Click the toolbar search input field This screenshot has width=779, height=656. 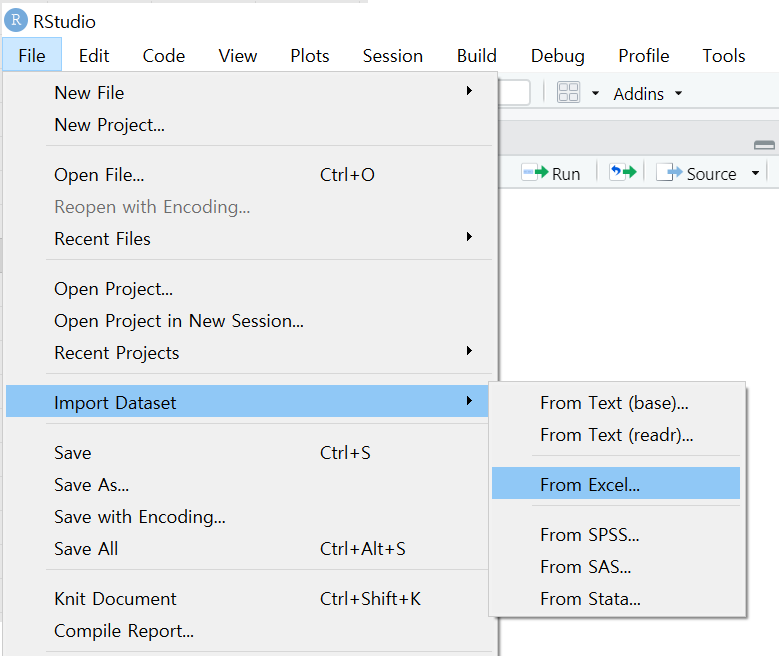pyautogui.click(x=514, y=93)
